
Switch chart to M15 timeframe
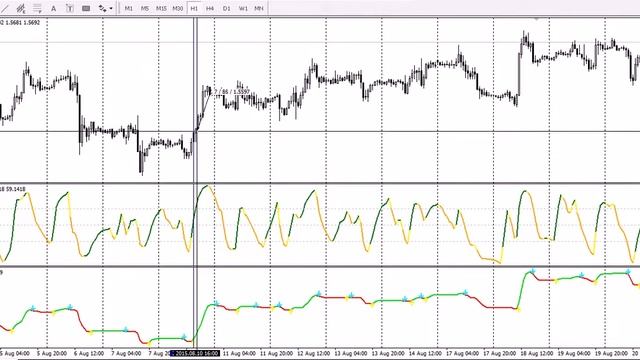[161, 8]
